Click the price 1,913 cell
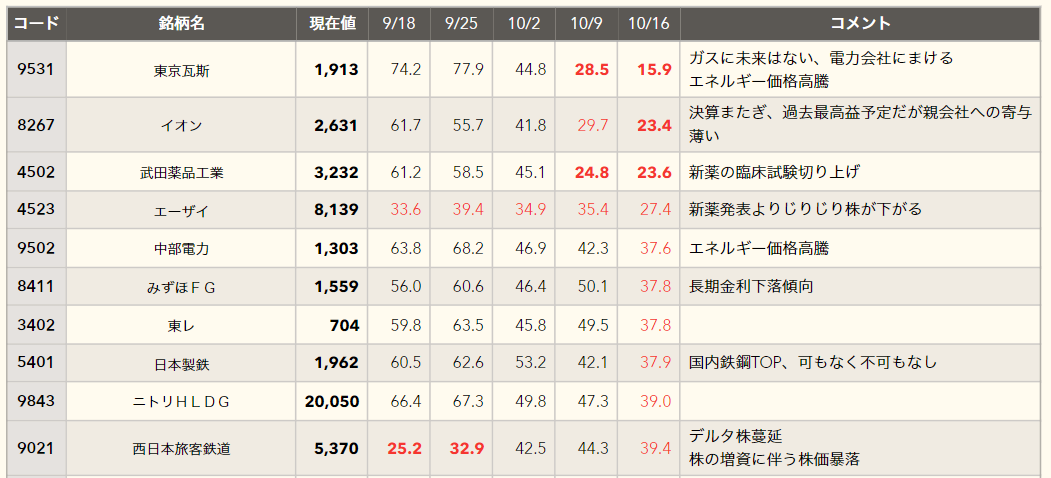Image resolution: width=1051 pixels, height=478 pixels. tap(332, 70)
